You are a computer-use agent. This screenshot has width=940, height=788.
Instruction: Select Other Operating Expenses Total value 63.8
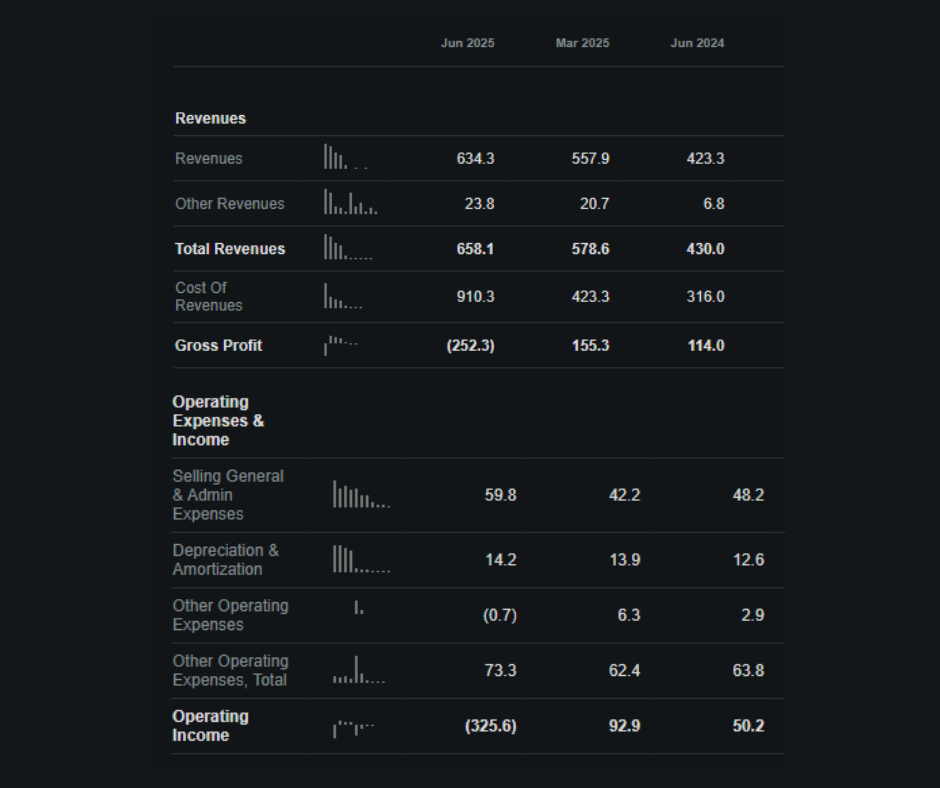tap(749, 670)
